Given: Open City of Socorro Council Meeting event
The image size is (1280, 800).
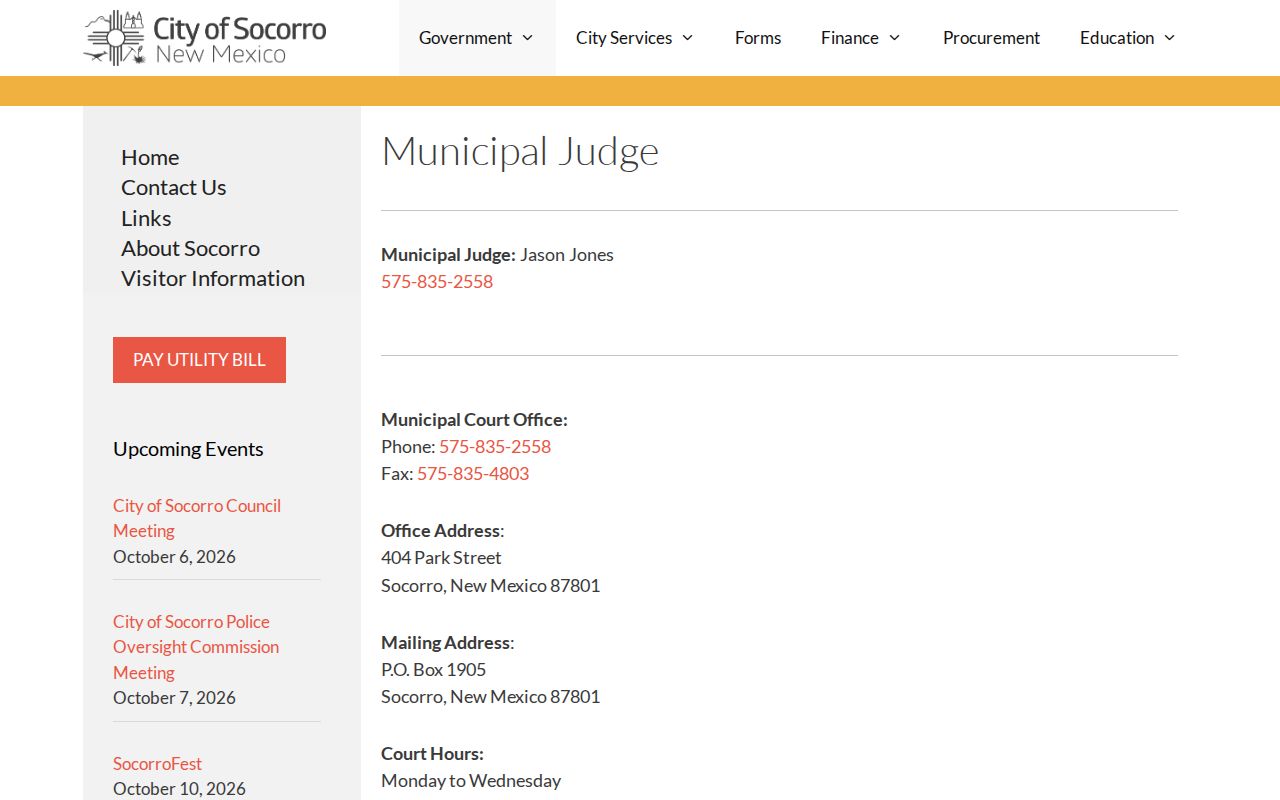Looking at the screenshot, I should 197,518.
